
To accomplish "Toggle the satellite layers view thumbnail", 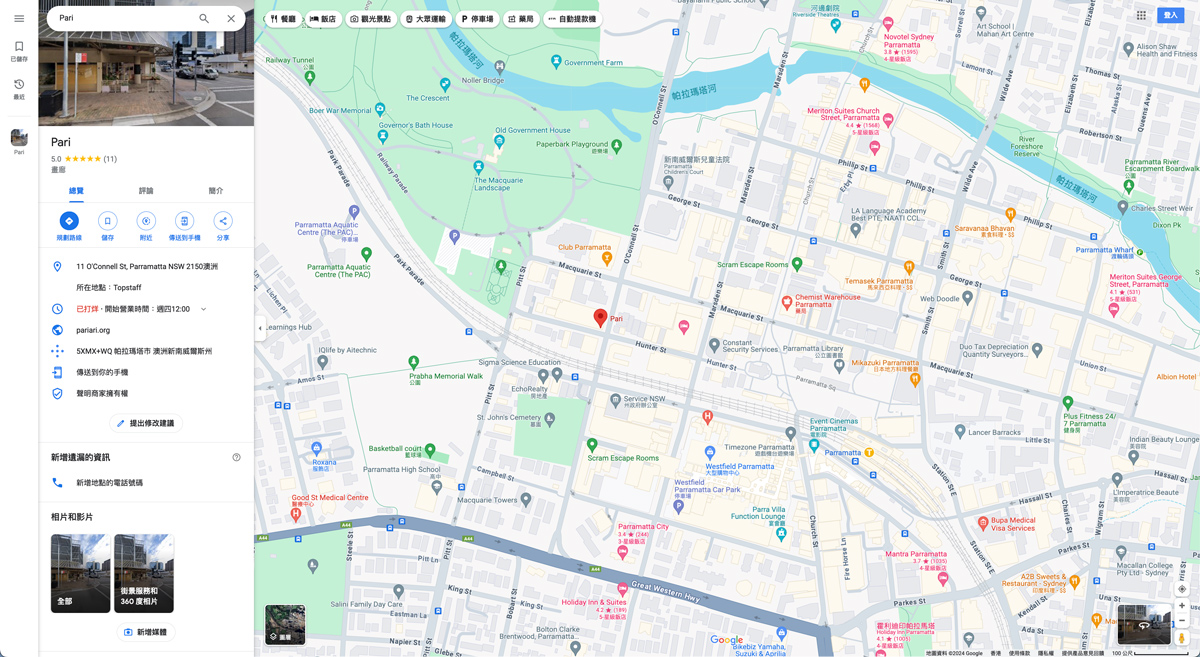I will click(285, 624).
